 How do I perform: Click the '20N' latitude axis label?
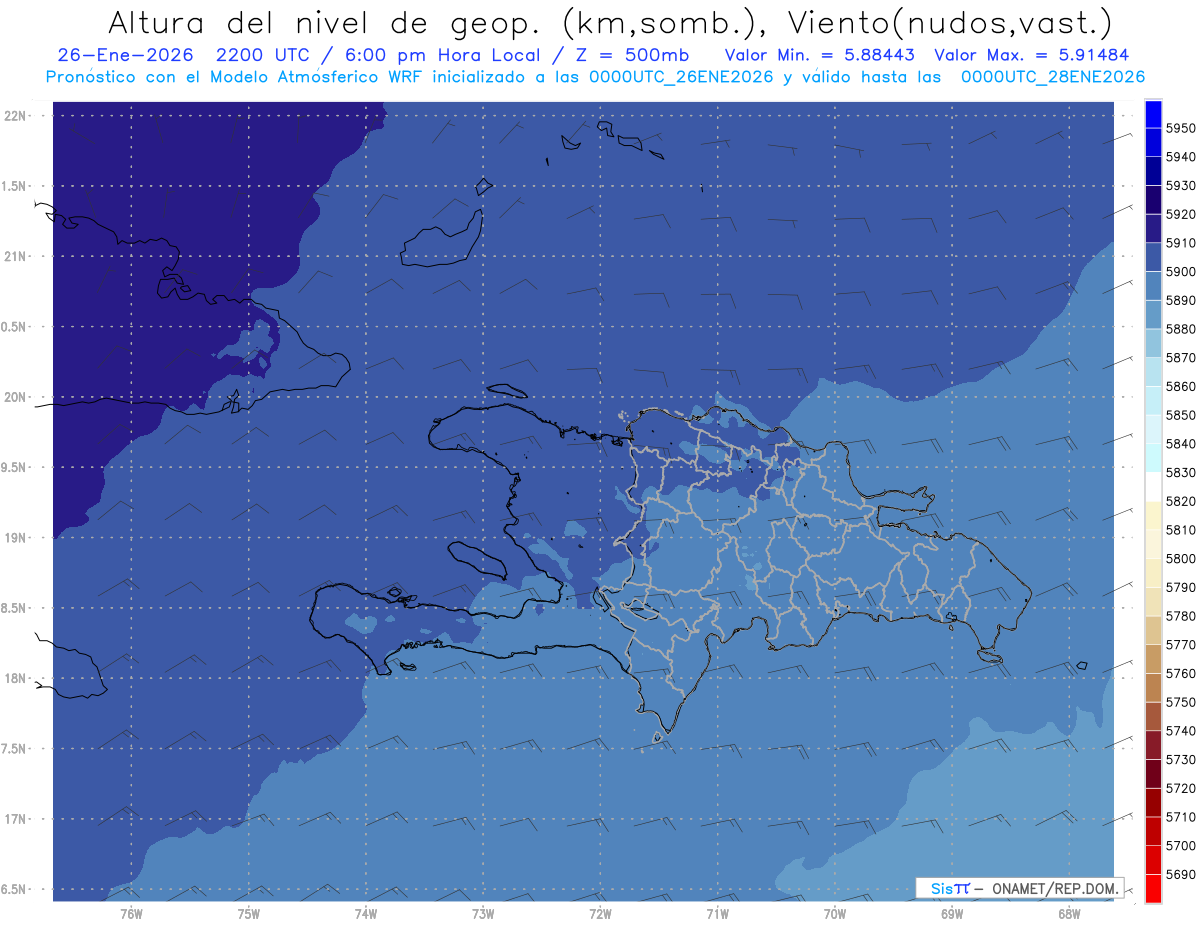click(14, 397)
